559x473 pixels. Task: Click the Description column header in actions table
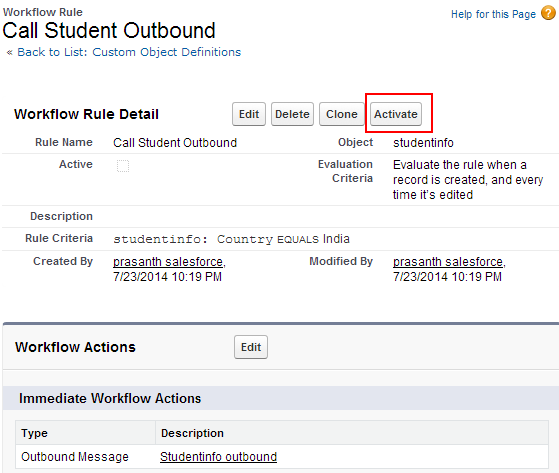[x=352, y=433]
